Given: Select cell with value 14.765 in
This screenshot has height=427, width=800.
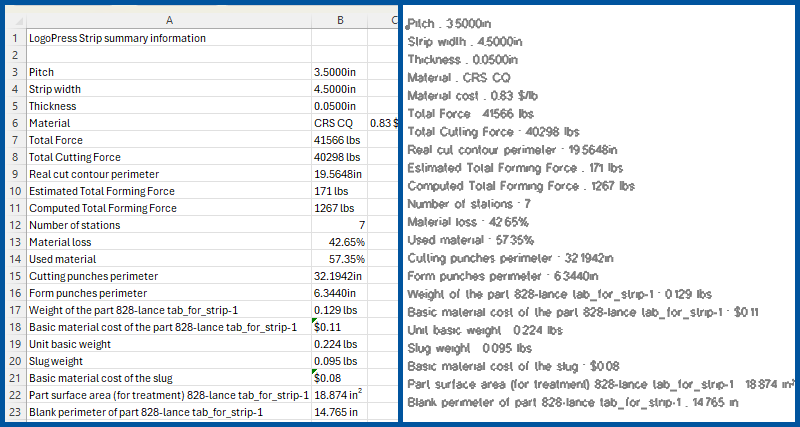Looking at the screenshot, I should point(340,412).
